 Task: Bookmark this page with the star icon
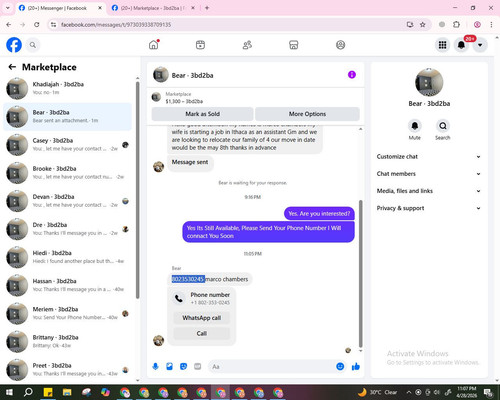(x=423, y=24)
